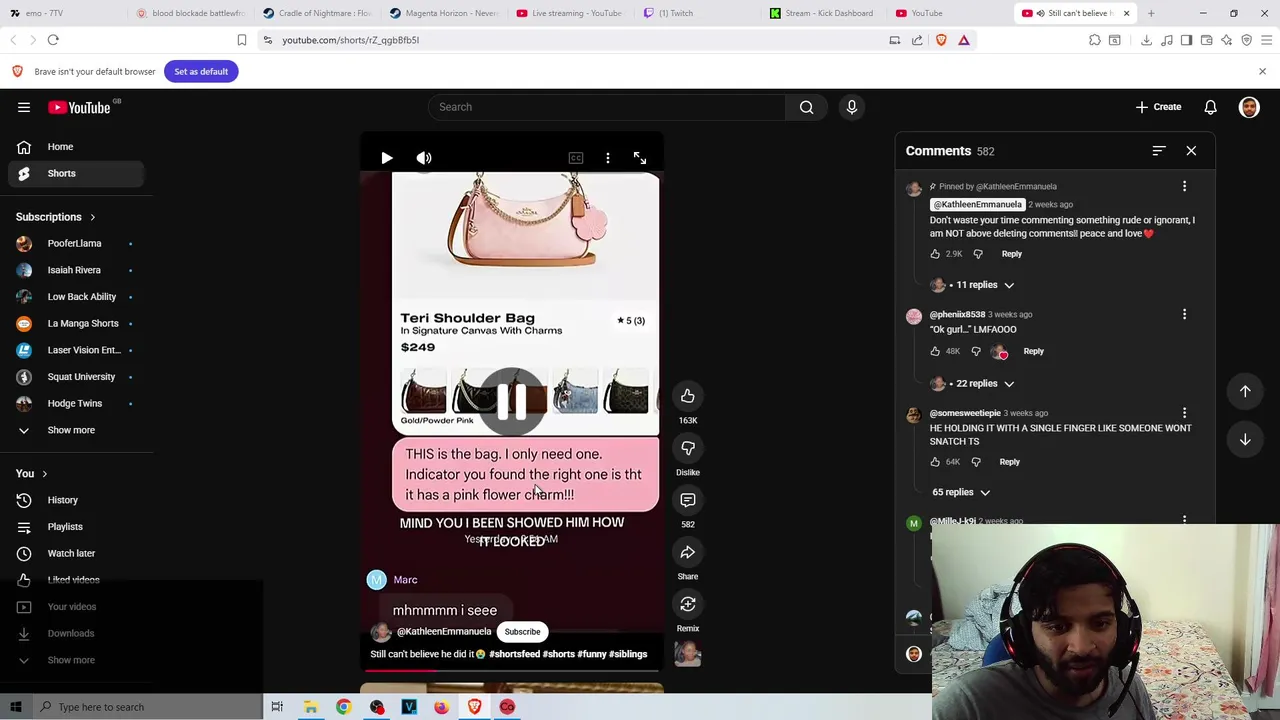Viewport: 1280px width, 720px height.
Task: Expand the Subscriptions section
Action: pyautogui.click(x=56, y=217)
